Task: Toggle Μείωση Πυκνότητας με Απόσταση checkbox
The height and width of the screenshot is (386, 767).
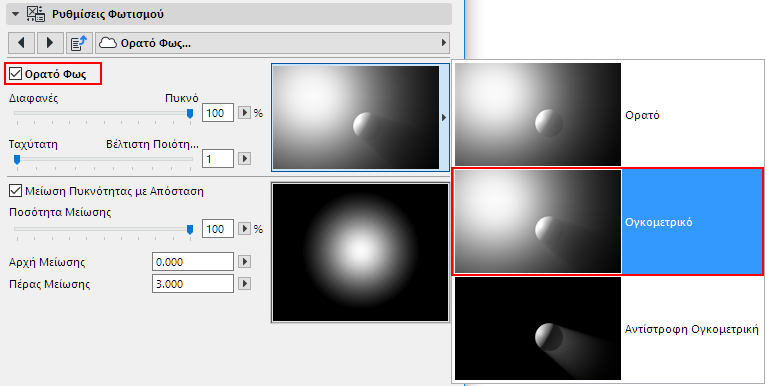Action: 16,191
